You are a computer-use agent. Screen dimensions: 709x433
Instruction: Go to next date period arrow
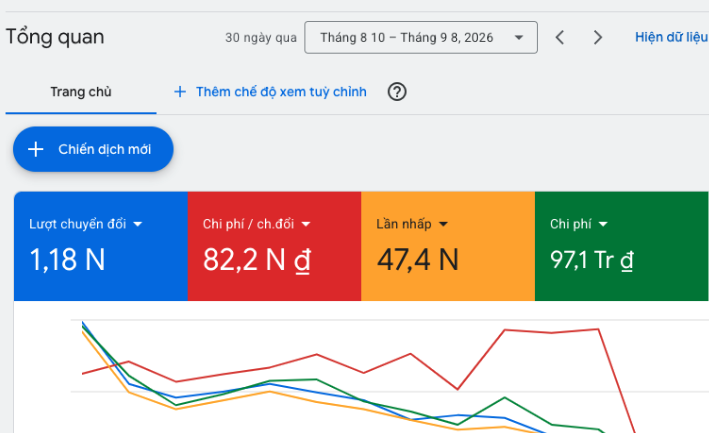pyautogui.click(x=598, y=38)
